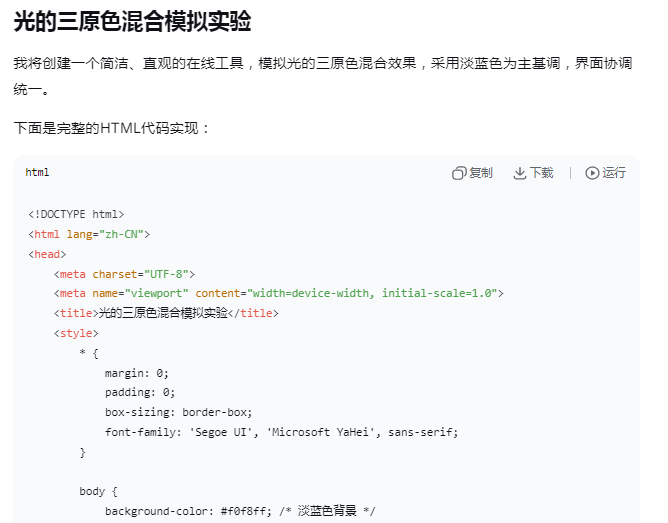Click the meta viewport code line
Viewport: 668px width, 523px height.
[x=278, y=293]
